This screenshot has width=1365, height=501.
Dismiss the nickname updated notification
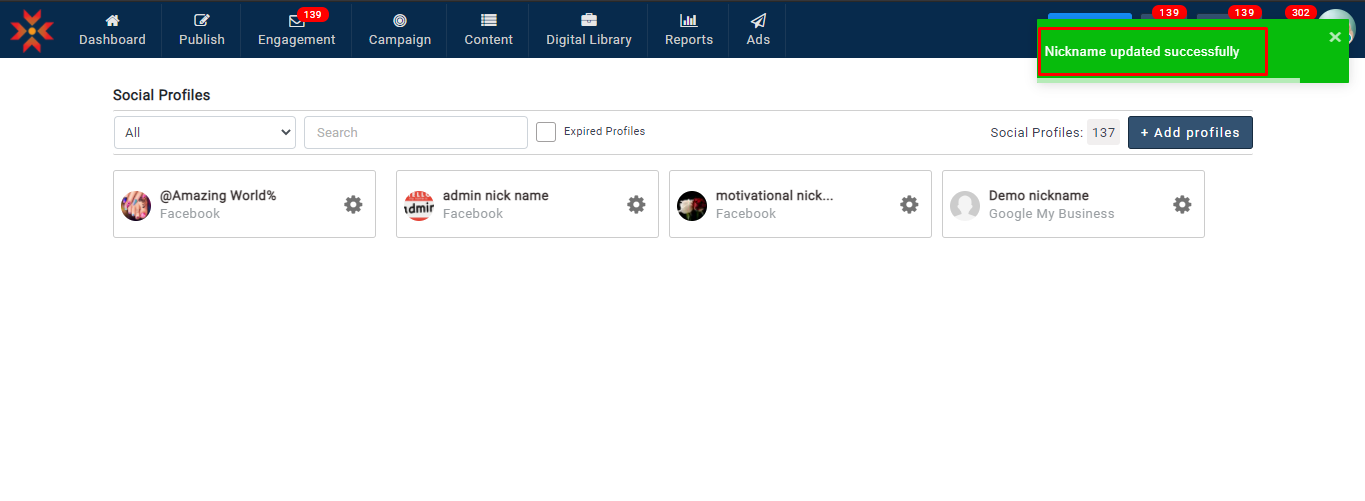(x=1335, y=37)
